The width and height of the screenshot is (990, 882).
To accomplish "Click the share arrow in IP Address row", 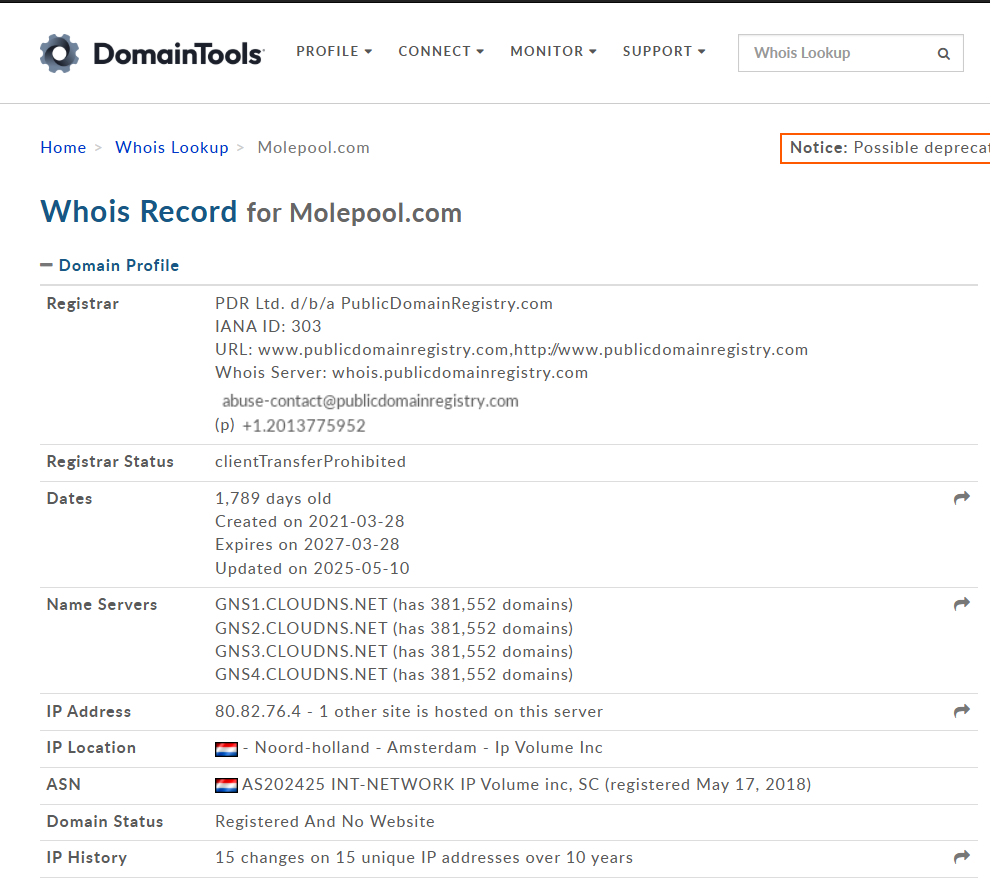I will tap(962, 711).
